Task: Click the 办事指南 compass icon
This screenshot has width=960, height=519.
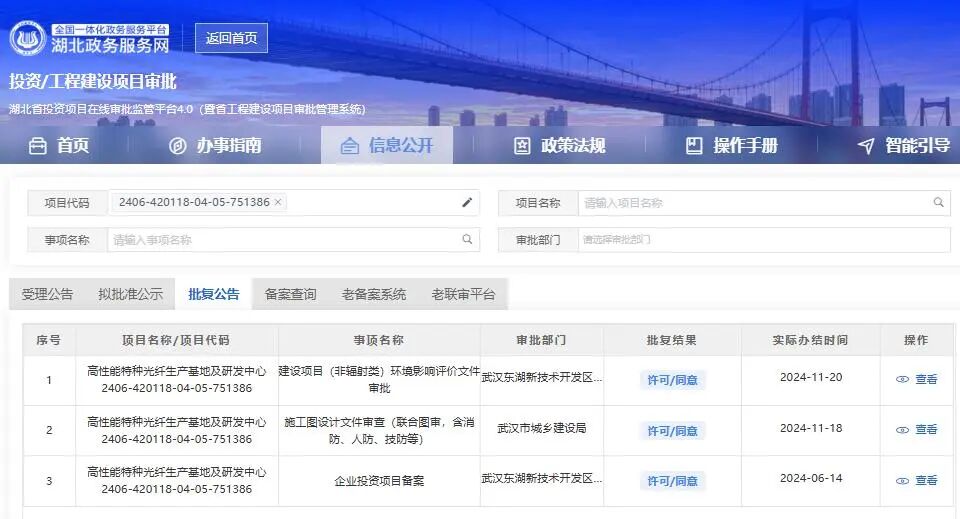Action: (178, 146)
